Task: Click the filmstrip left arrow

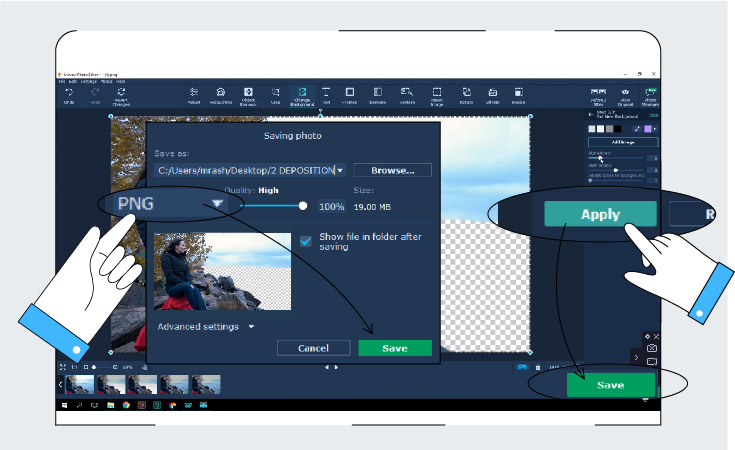Action: (x=60, y=384)
